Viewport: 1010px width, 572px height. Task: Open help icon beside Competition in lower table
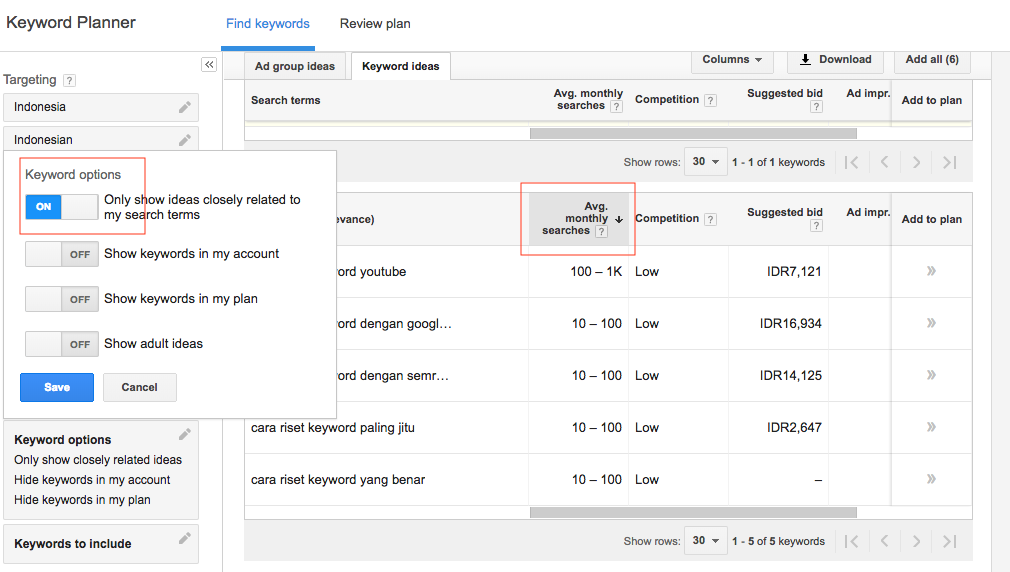pyautogui.click(x=710, y=219)
